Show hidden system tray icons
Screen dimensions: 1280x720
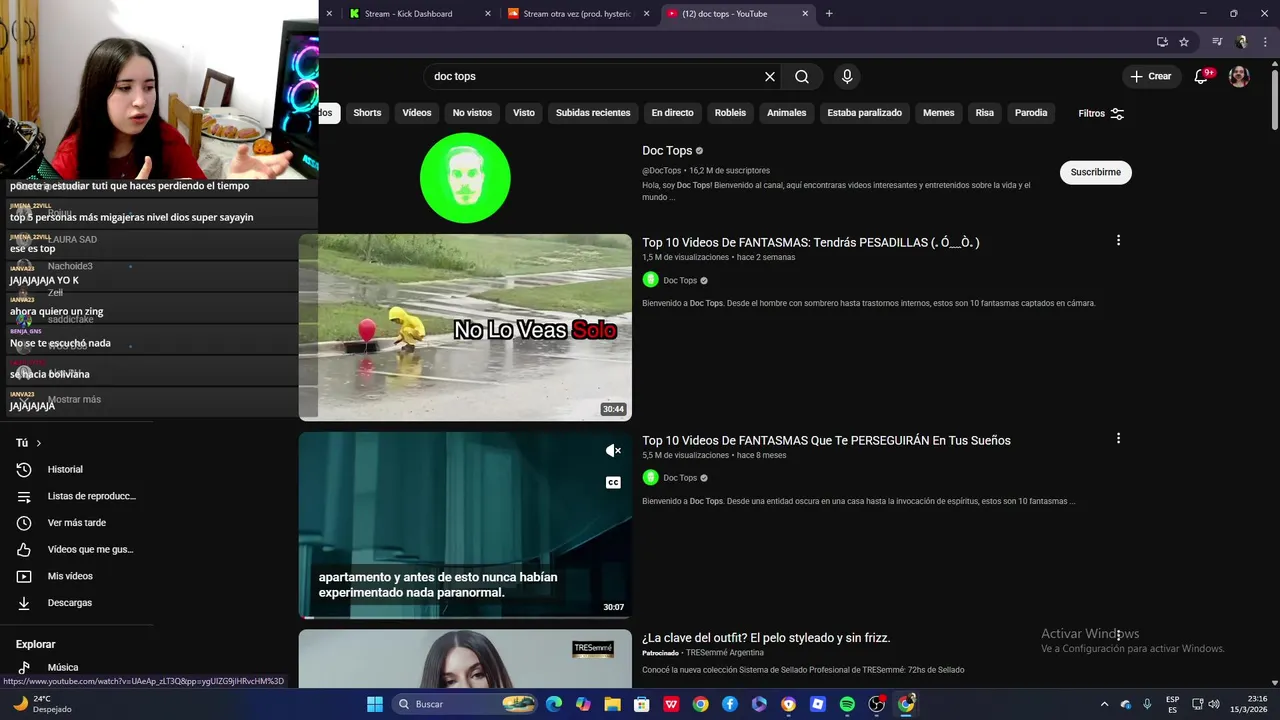tap(1104, 704)
